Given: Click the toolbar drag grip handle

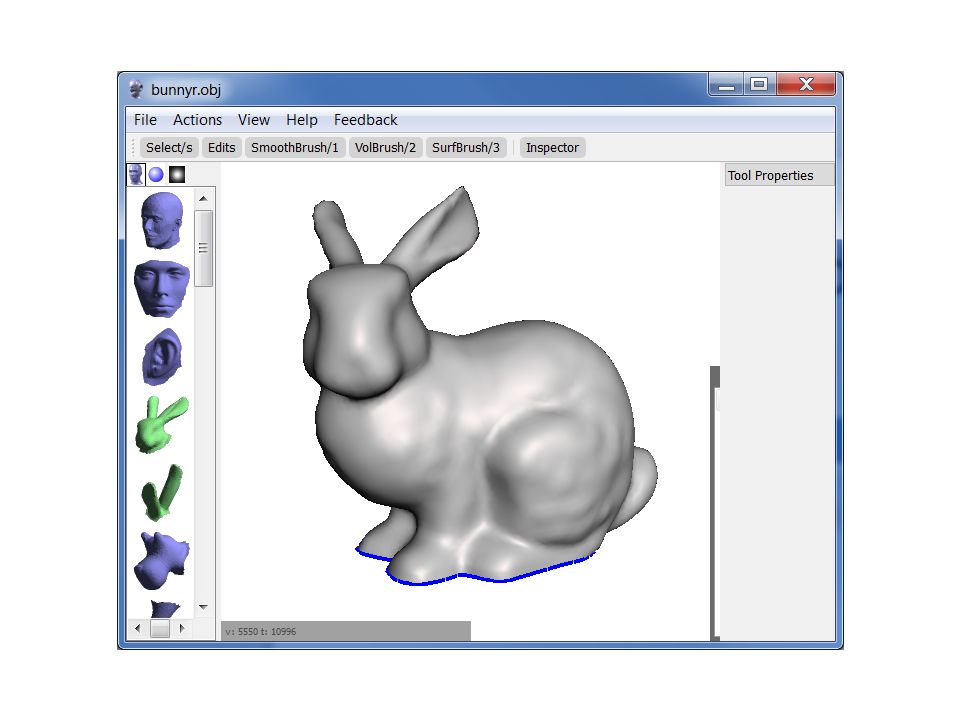Looking at the screenshot, I should tap(133, 148).
